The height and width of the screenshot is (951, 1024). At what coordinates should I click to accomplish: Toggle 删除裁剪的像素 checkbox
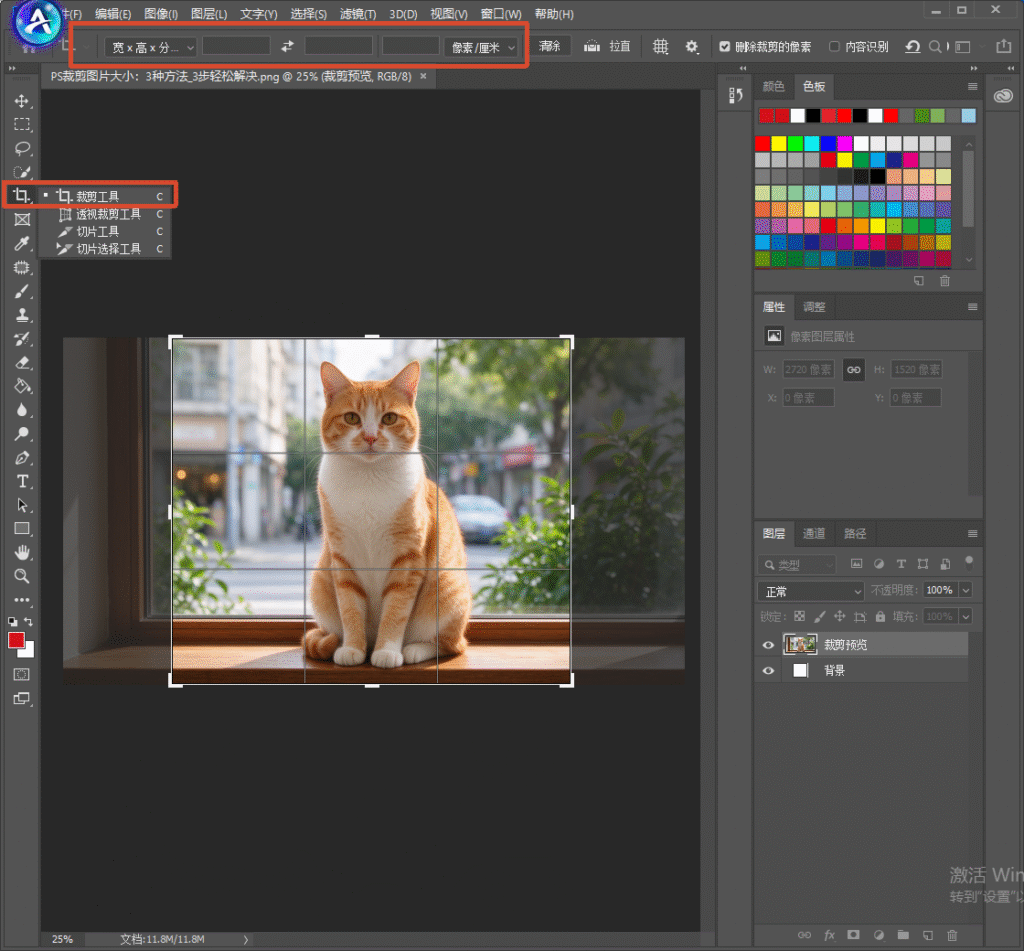pos(724,46)
